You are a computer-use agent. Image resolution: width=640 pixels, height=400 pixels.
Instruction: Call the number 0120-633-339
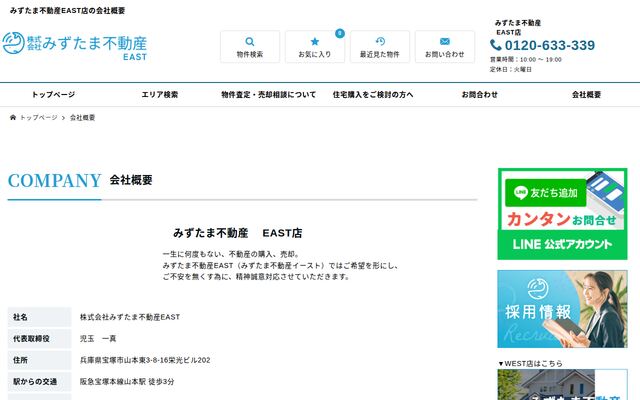tap(549, 45)
